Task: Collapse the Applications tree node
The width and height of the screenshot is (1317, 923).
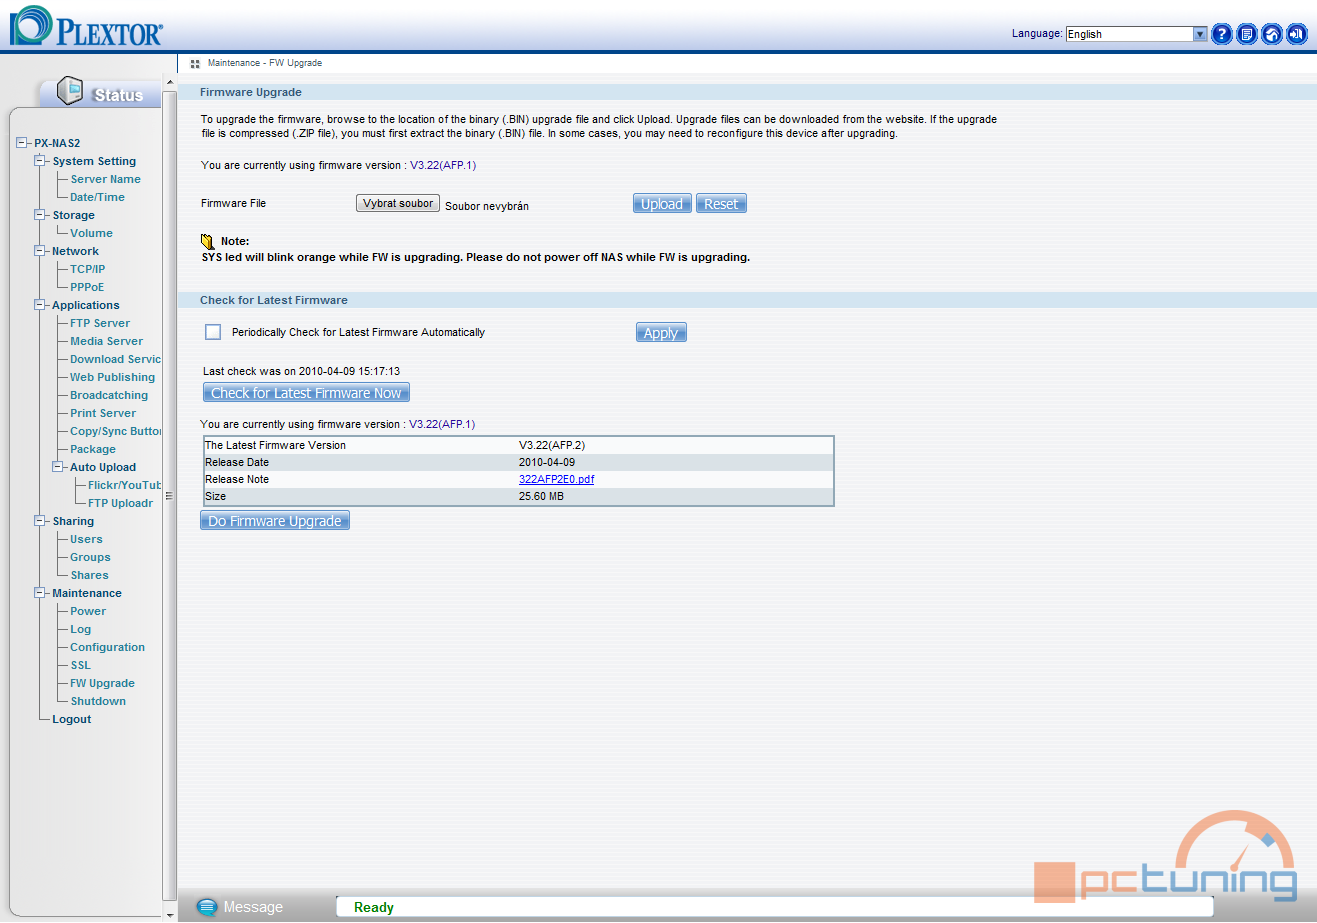Action: point(41,305)
